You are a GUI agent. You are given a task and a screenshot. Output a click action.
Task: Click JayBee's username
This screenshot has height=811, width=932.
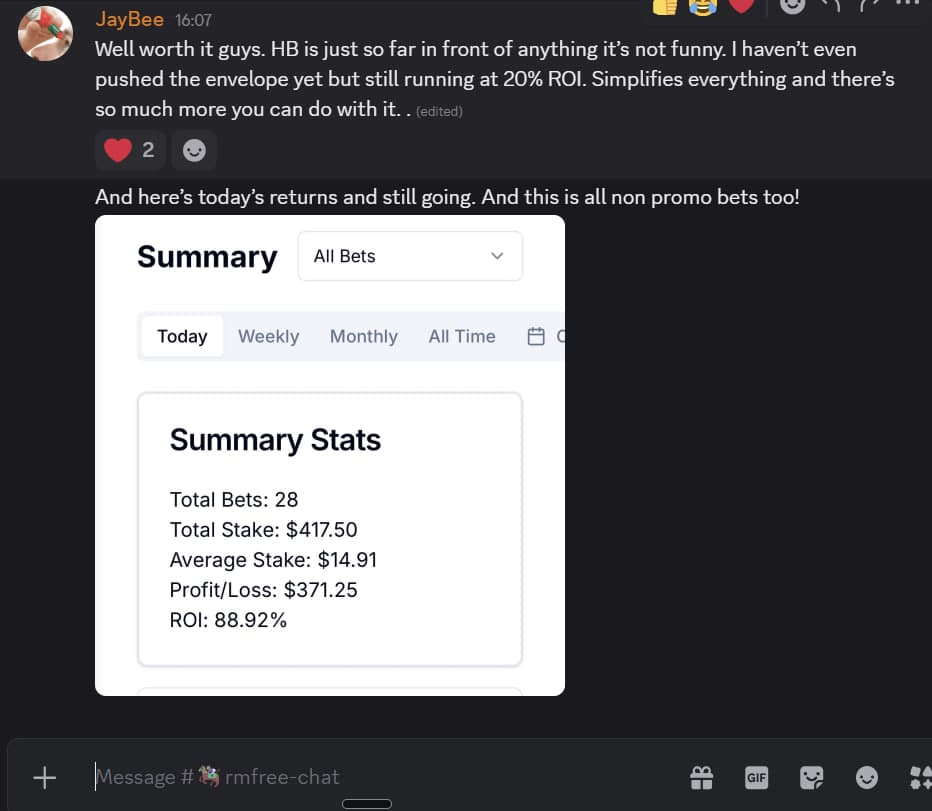tap(129, 19)
